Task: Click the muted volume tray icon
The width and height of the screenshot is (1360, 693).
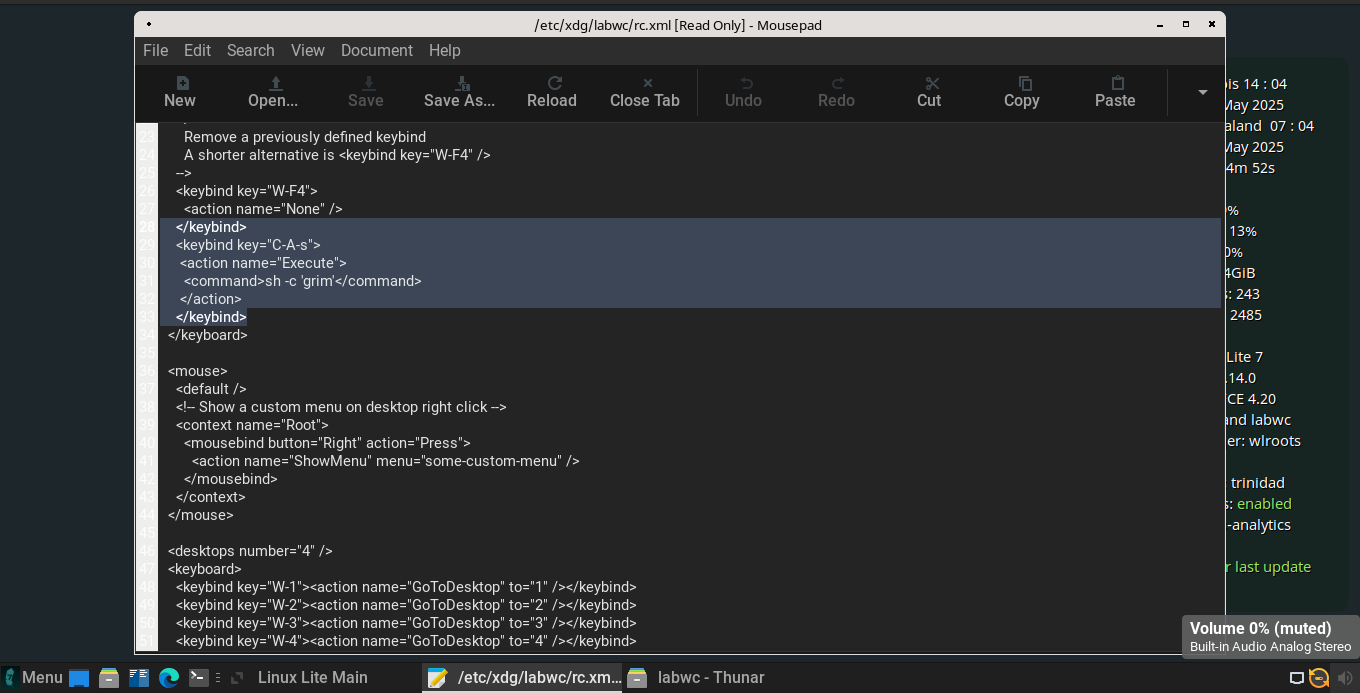Action: click(x=1344, y=678)
